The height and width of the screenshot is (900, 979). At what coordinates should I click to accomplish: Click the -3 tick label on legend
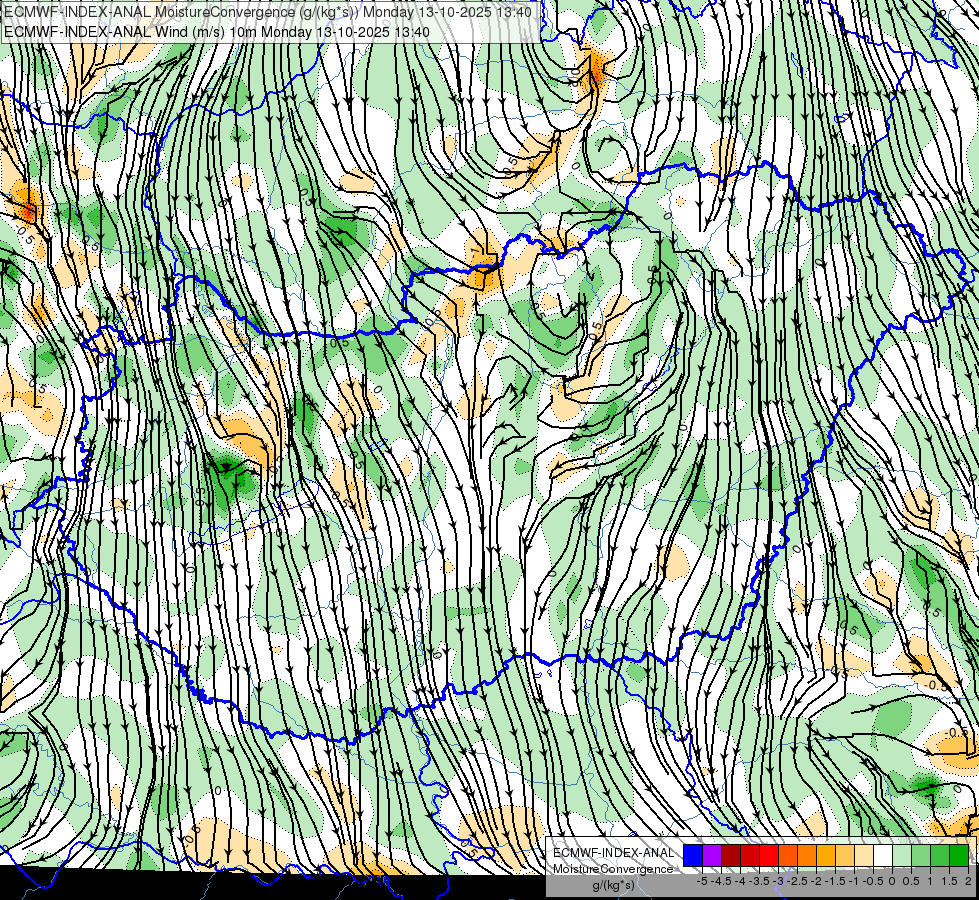click(779, 881)
